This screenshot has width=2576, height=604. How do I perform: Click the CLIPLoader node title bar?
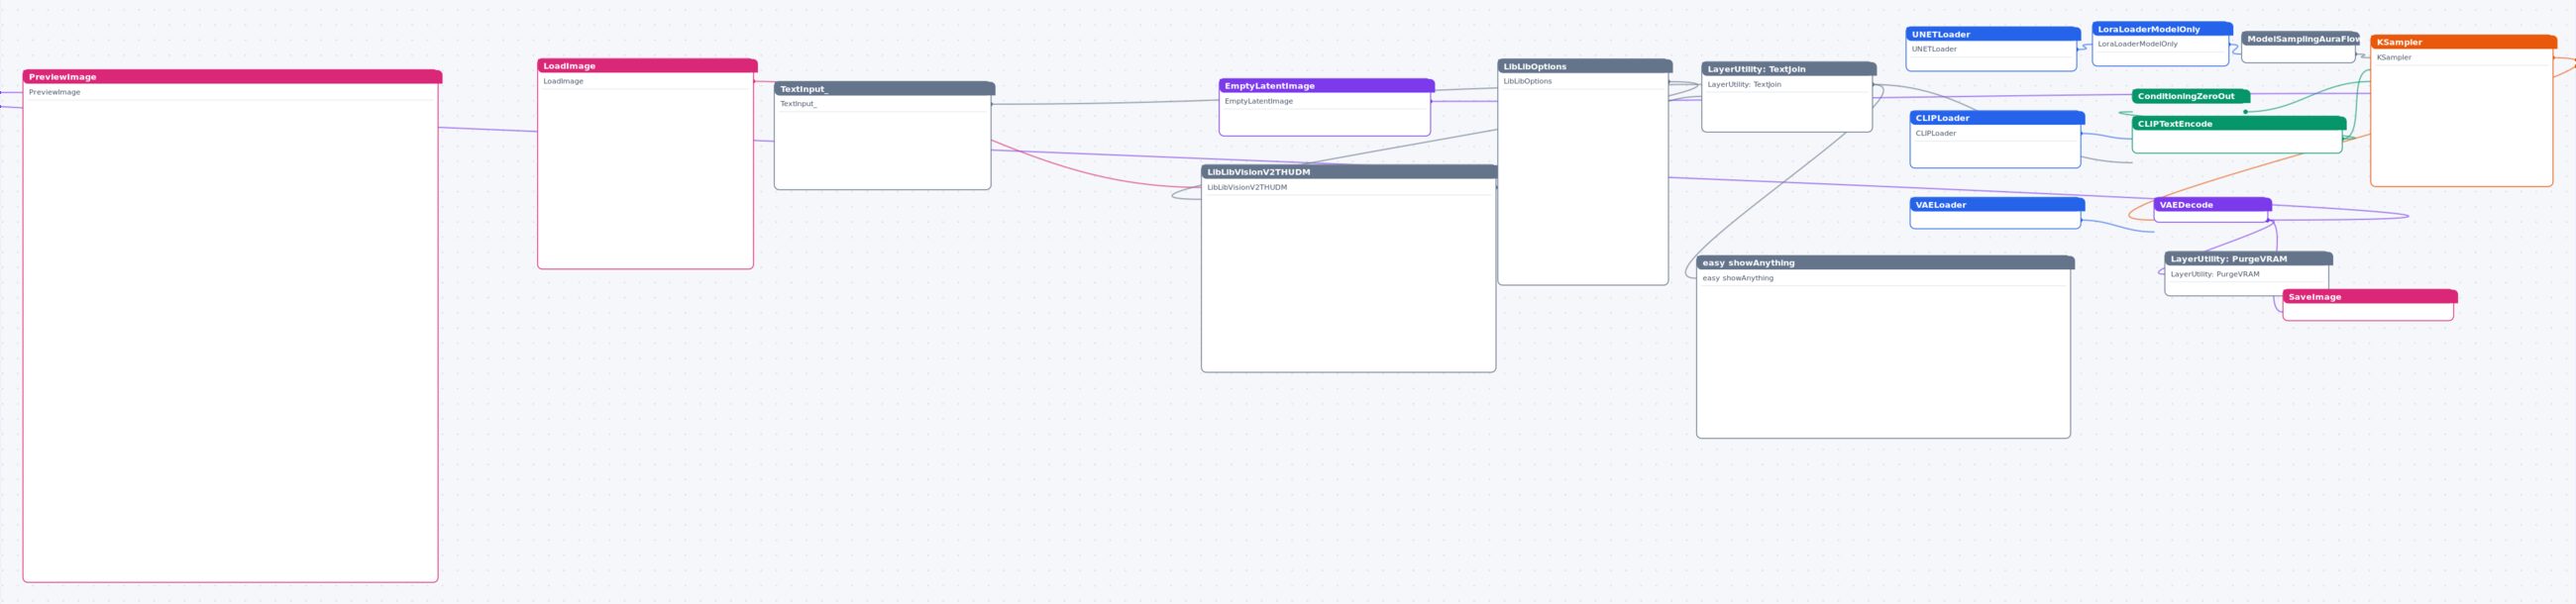pyautogui.click(x=1997, y=118)
